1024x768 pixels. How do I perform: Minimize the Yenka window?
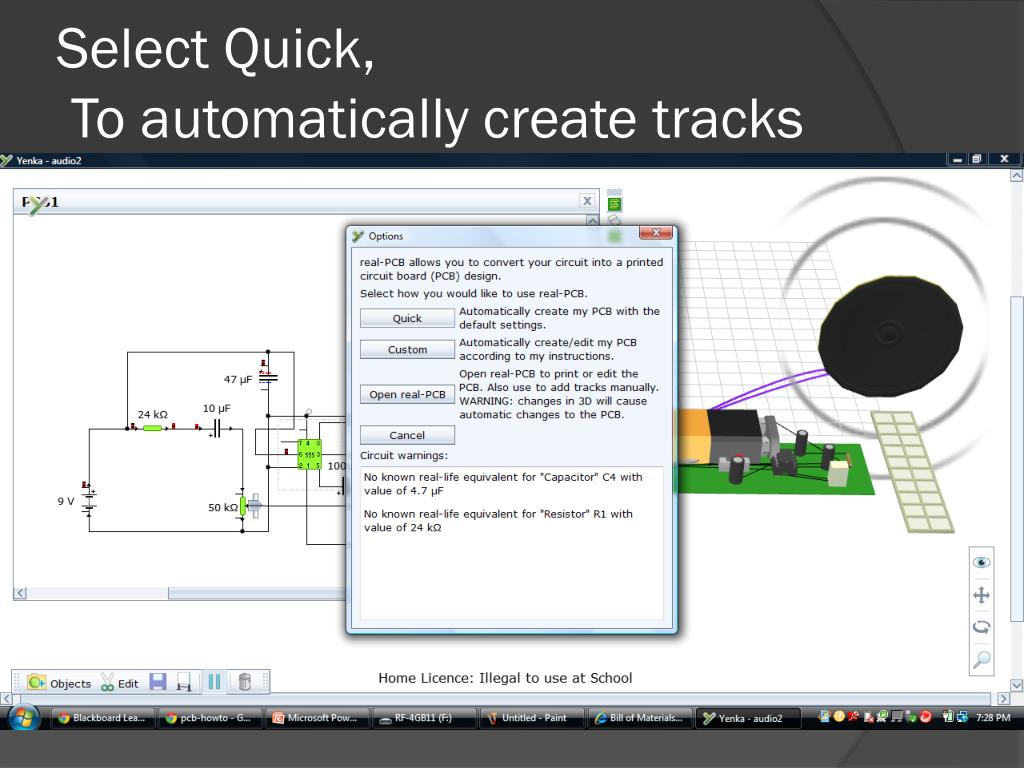click(x=957, y=159)
